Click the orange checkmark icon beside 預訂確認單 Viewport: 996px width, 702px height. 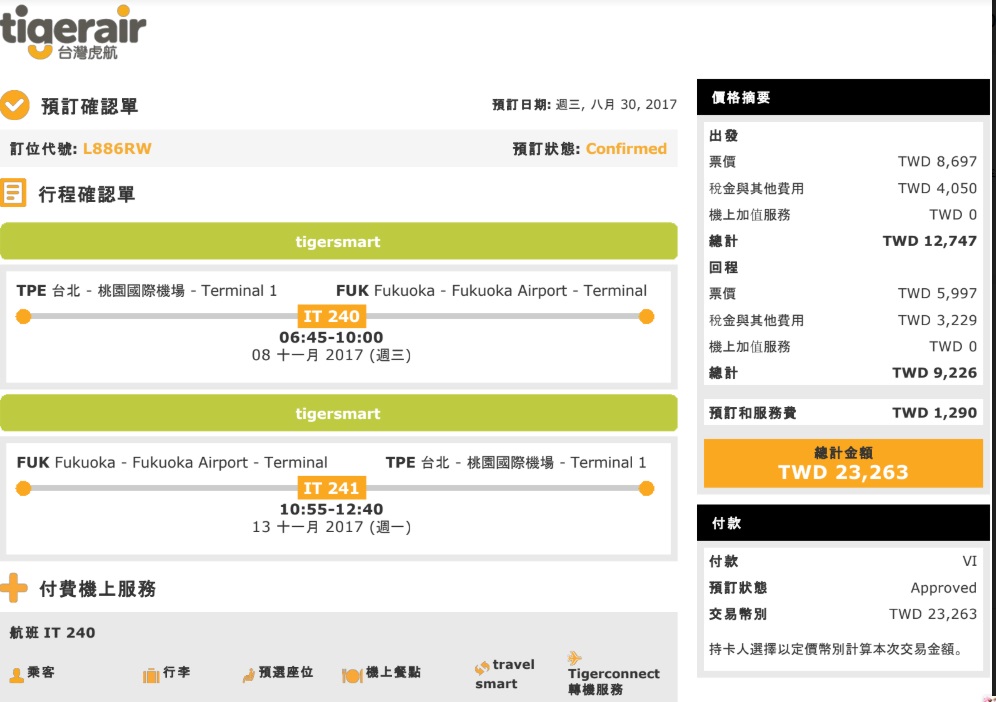pos(15,105)
